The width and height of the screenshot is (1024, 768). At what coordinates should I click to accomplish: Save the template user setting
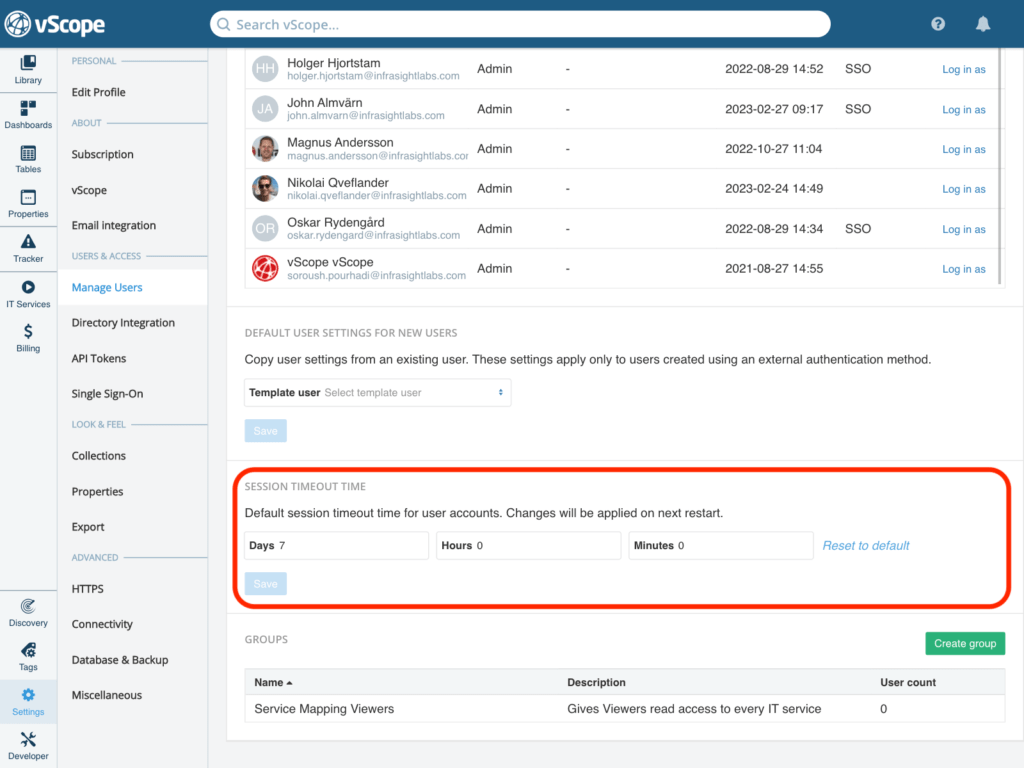click(x=266, y=431)
